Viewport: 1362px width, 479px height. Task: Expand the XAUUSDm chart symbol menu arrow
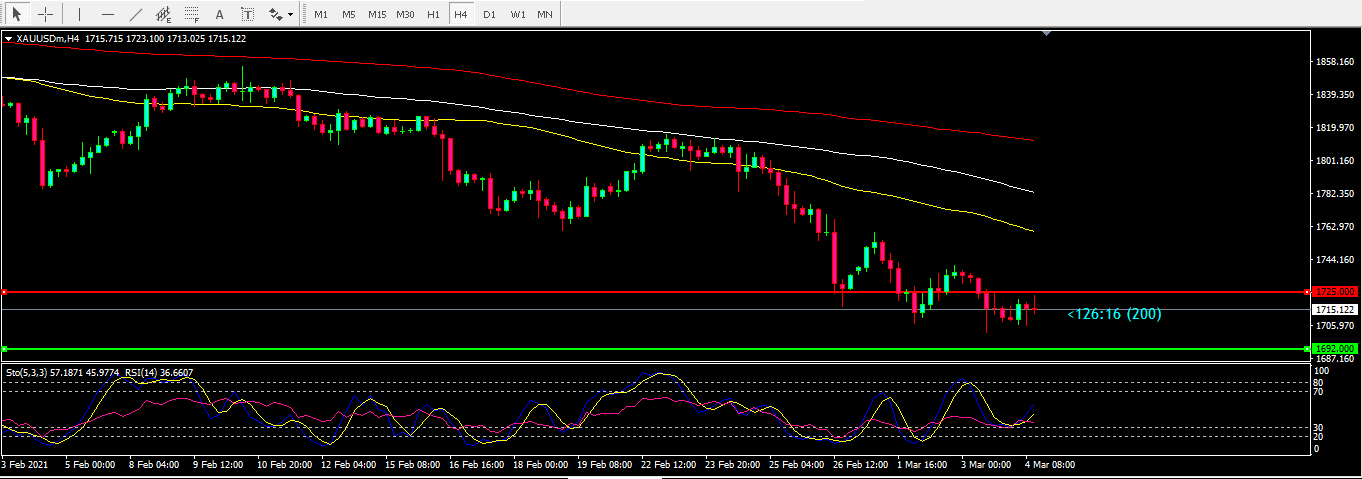9,39
